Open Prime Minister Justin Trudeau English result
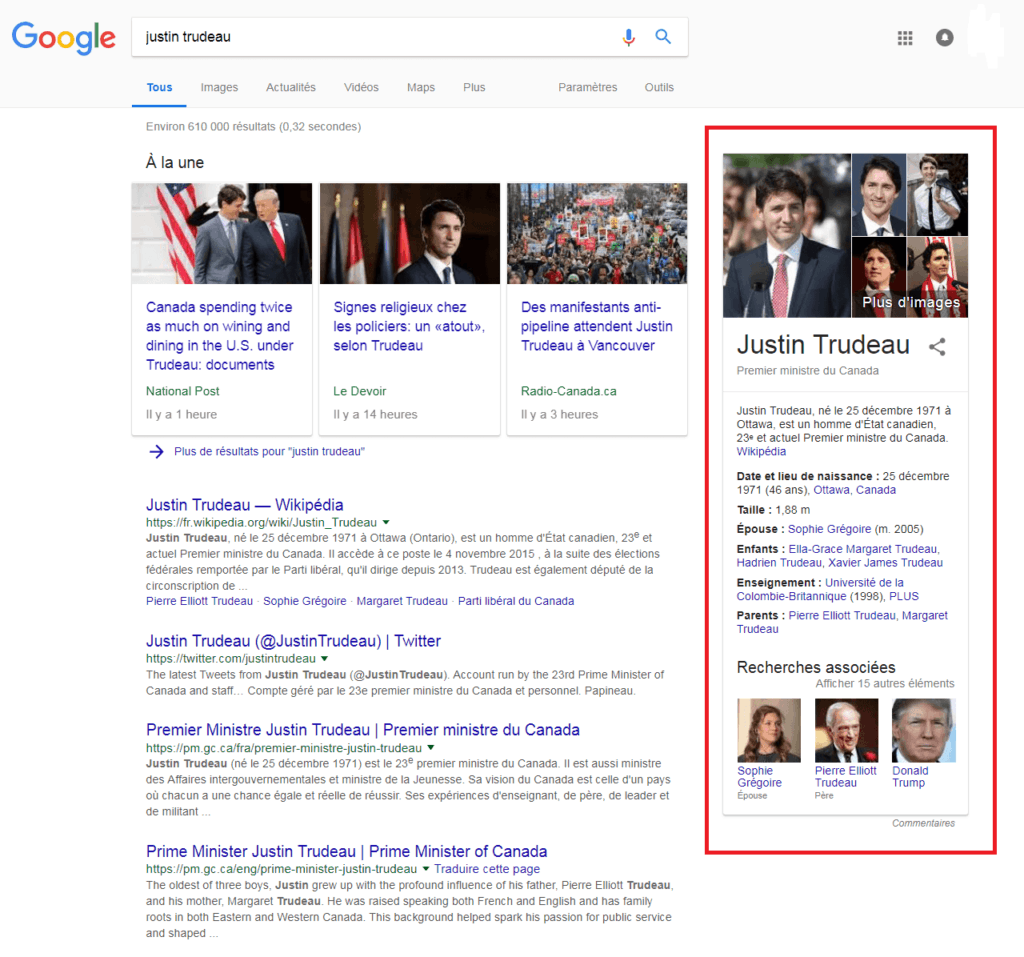 point(346,851)
